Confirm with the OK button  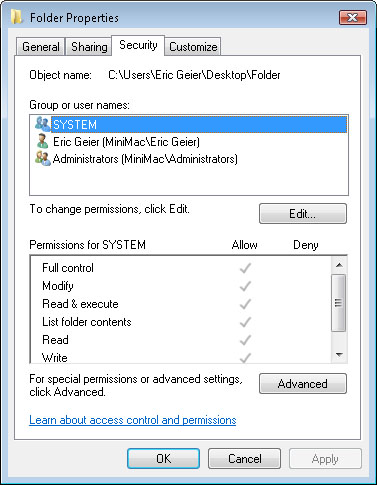pos(164,459)
